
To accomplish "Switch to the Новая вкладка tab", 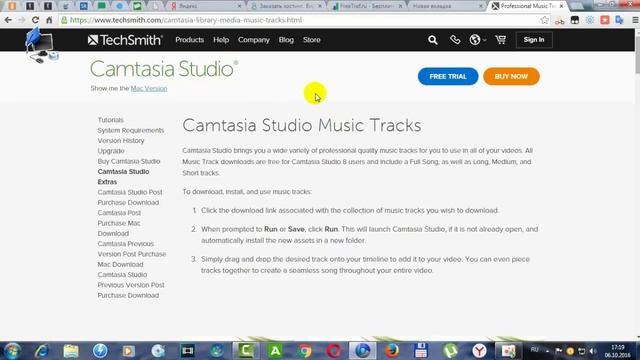I will click(448, 6).
